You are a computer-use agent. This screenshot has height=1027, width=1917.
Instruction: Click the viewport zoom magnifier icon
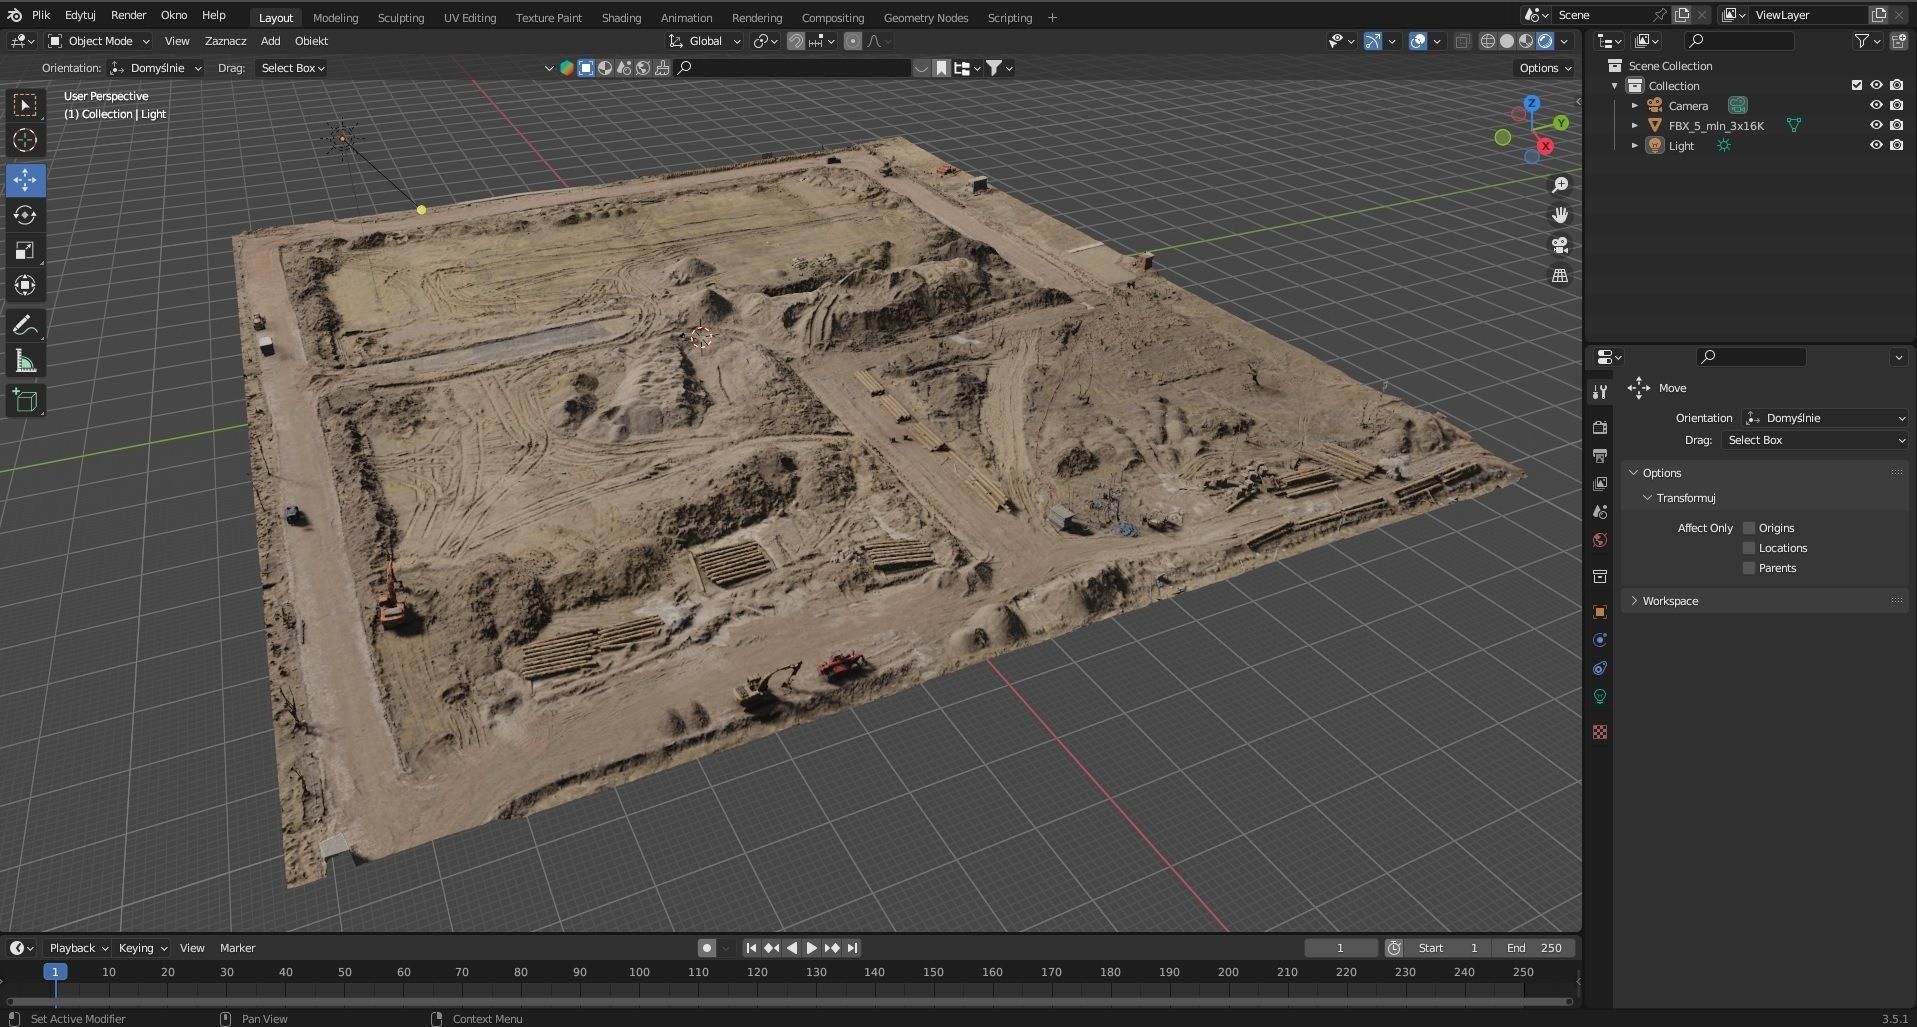click(1560, 185)
